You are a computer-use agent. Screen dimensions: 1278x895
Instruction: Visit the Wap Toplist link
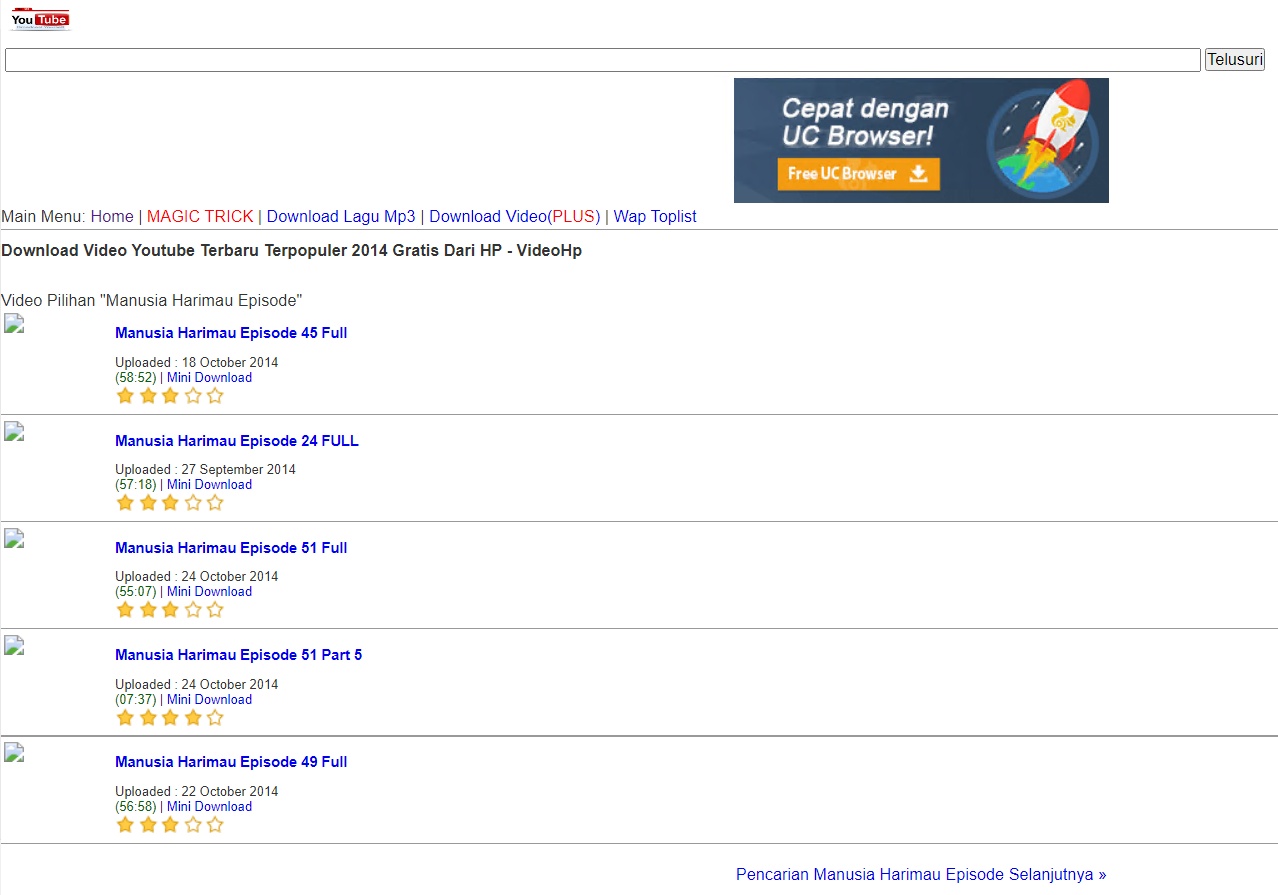point(654,216)
